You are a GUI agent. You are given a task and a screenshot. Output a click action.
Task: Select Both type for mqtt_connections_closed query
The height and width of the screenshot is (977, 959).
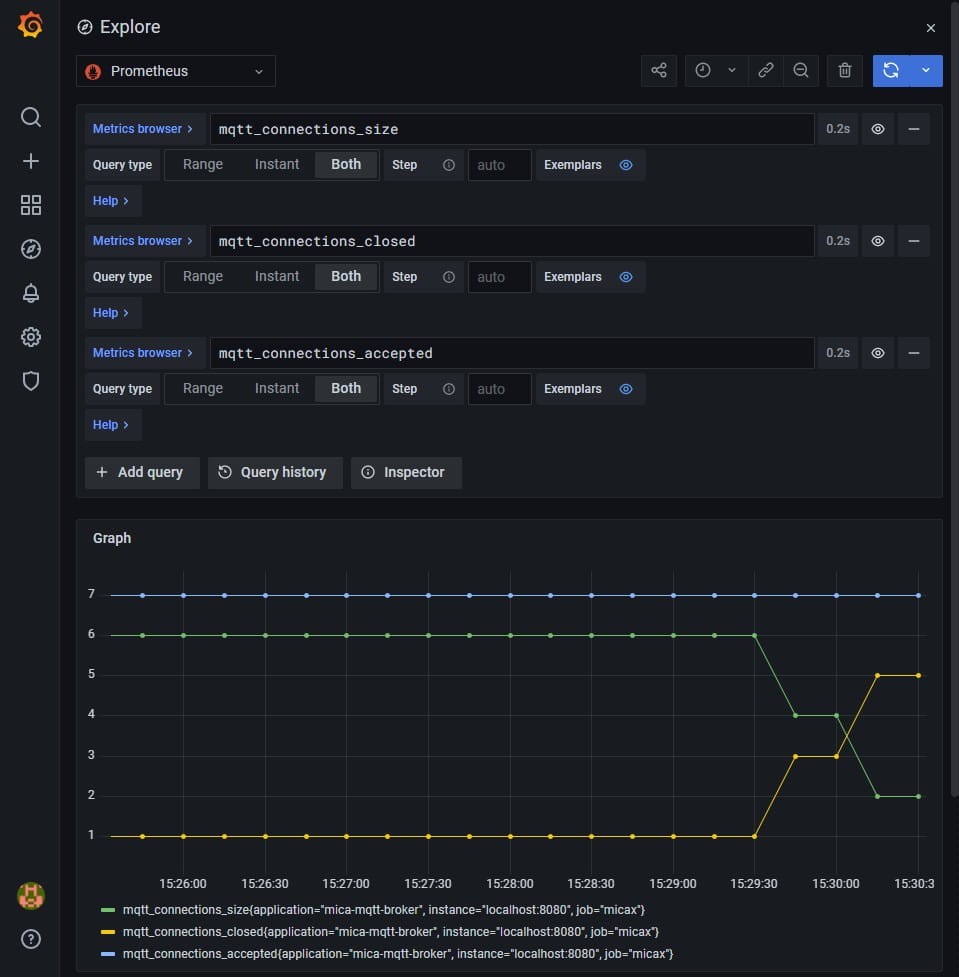346,277
